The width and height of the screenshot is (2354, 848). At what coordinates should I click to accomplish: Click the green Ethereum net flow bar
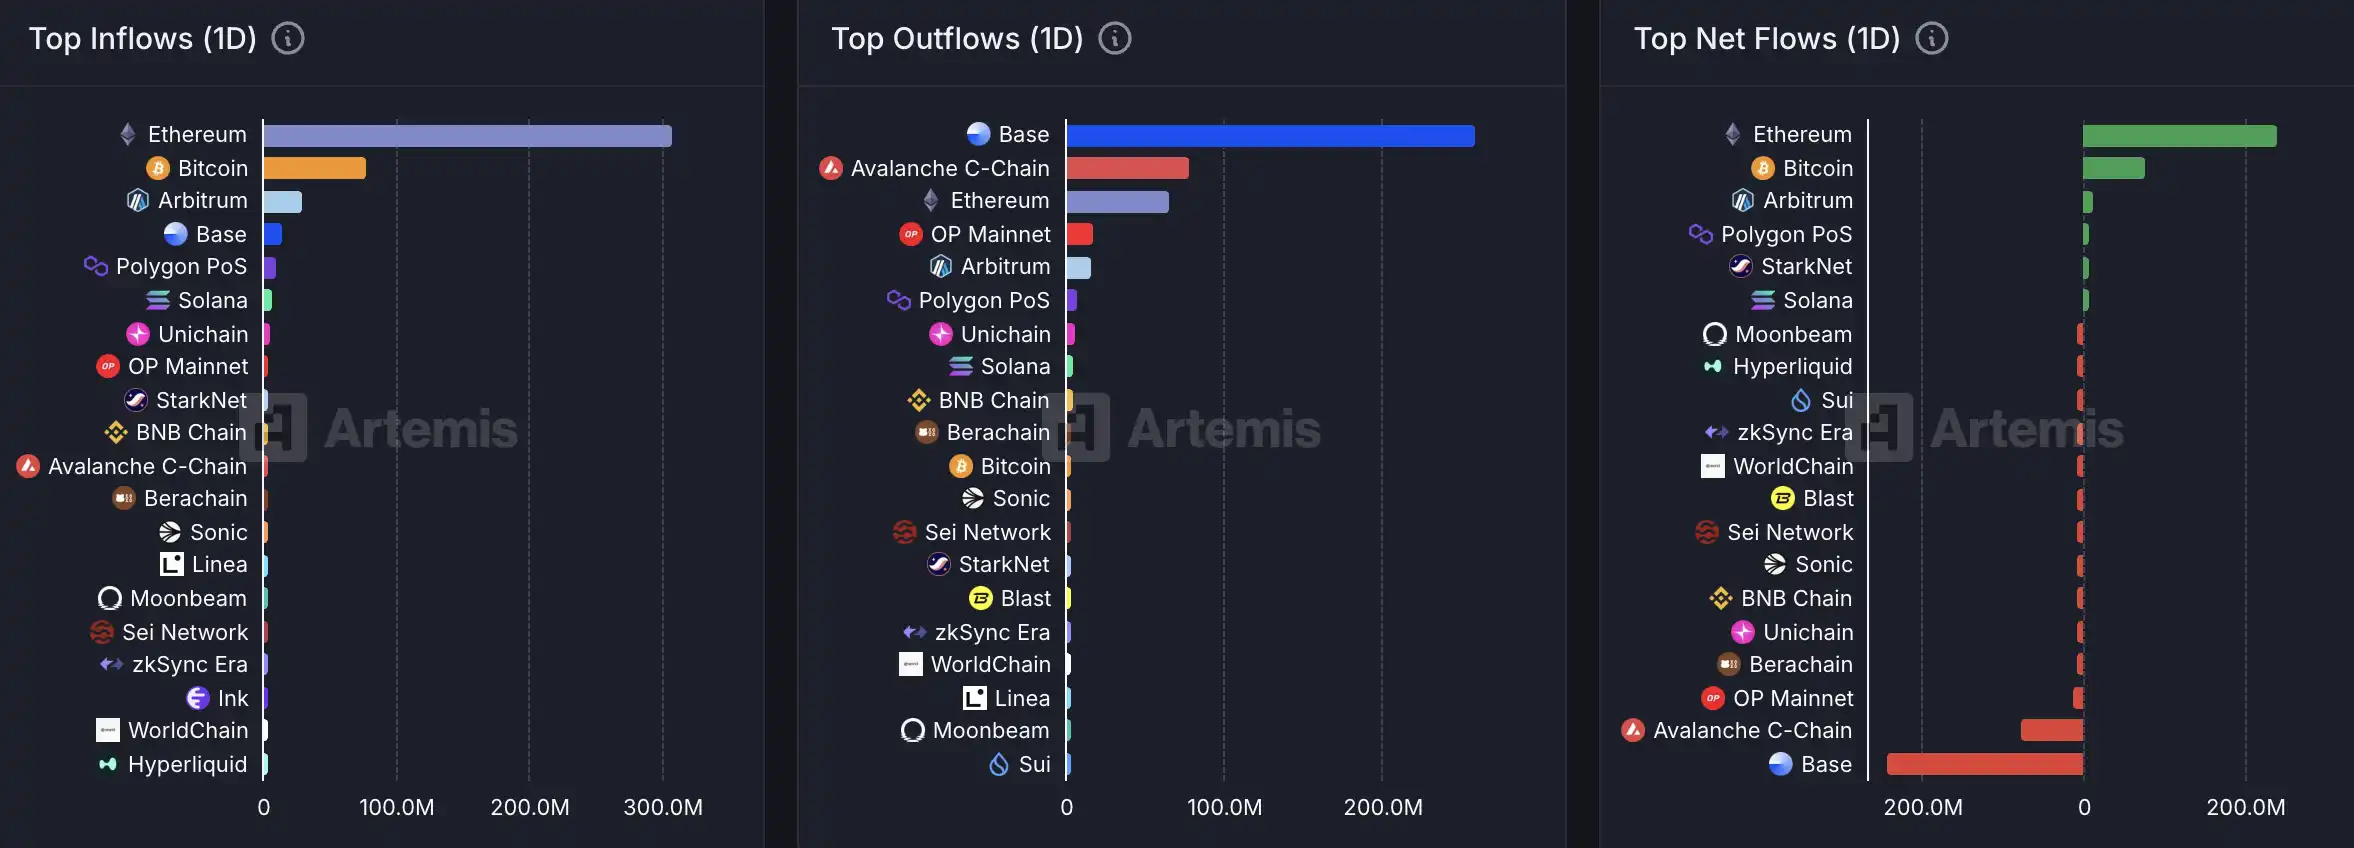click(2179, 136)
